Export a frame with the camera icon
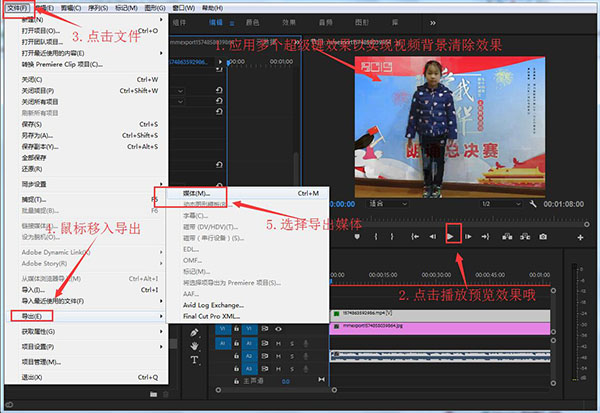 click(x=543, y=237)
